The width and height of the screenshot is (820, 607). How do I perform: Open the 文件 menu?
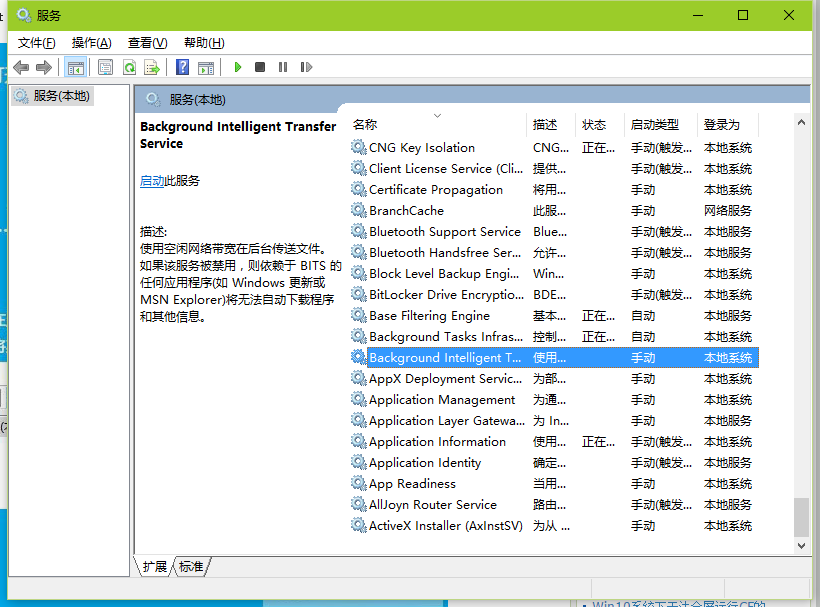[36, 42]
